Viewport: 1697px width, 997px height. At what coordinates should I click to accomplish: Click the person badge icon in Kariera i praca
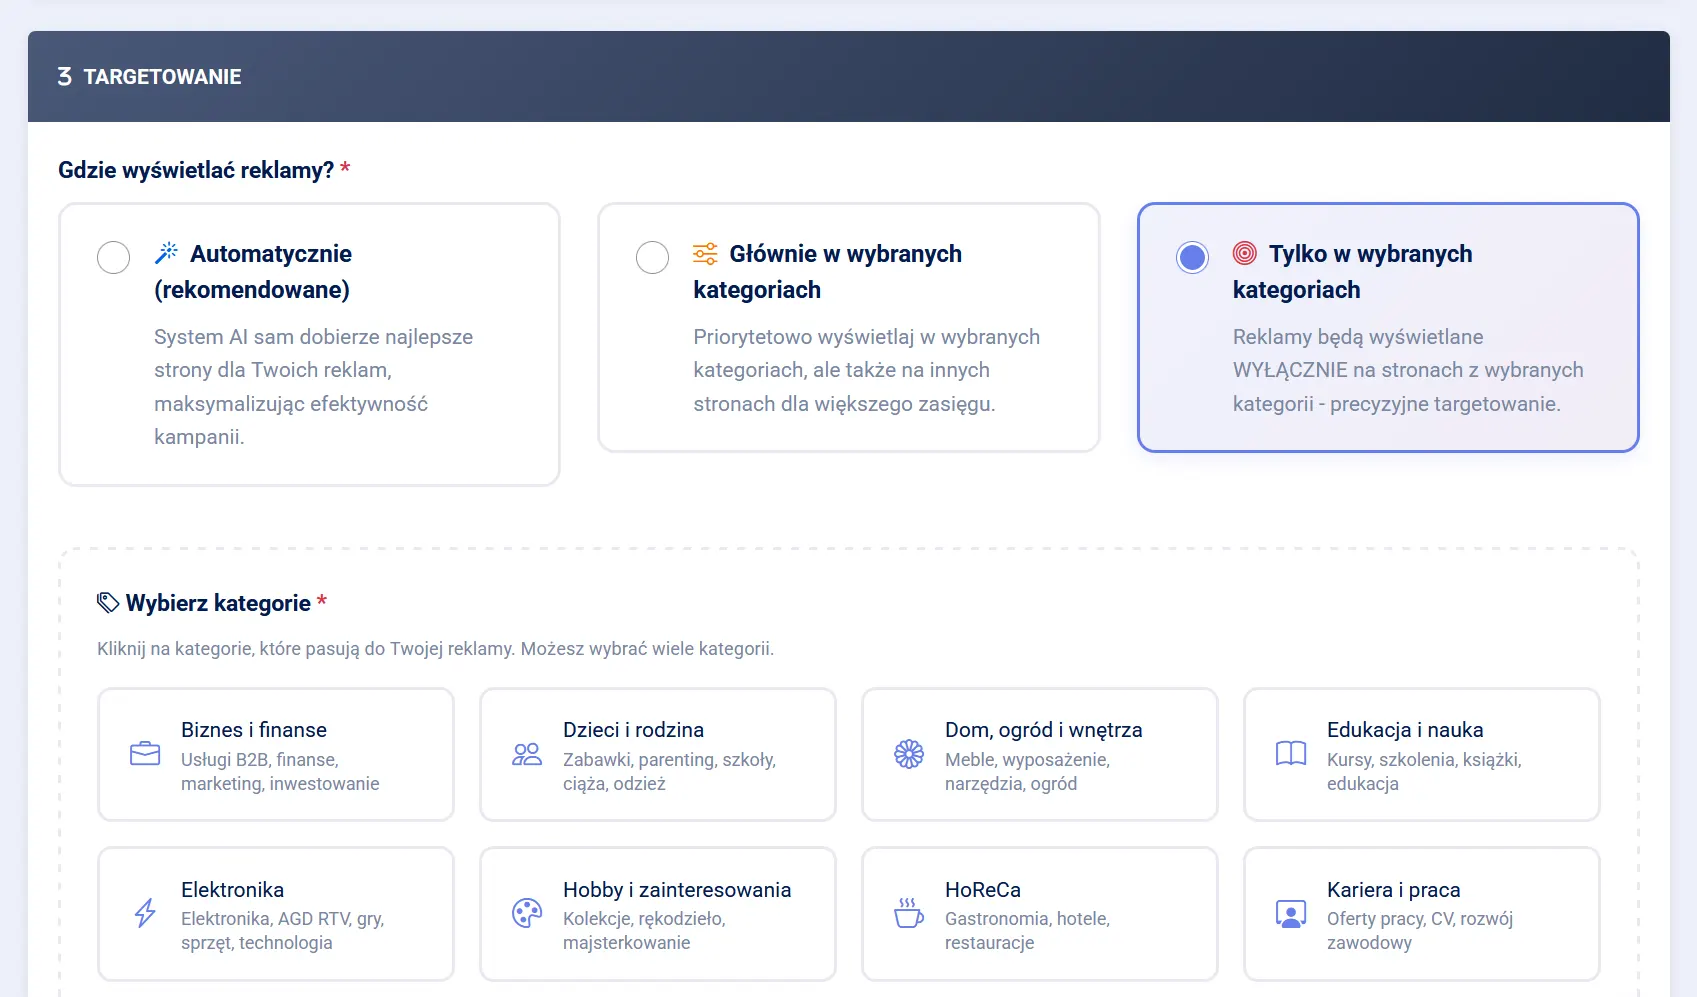[x=1291, y=913]
